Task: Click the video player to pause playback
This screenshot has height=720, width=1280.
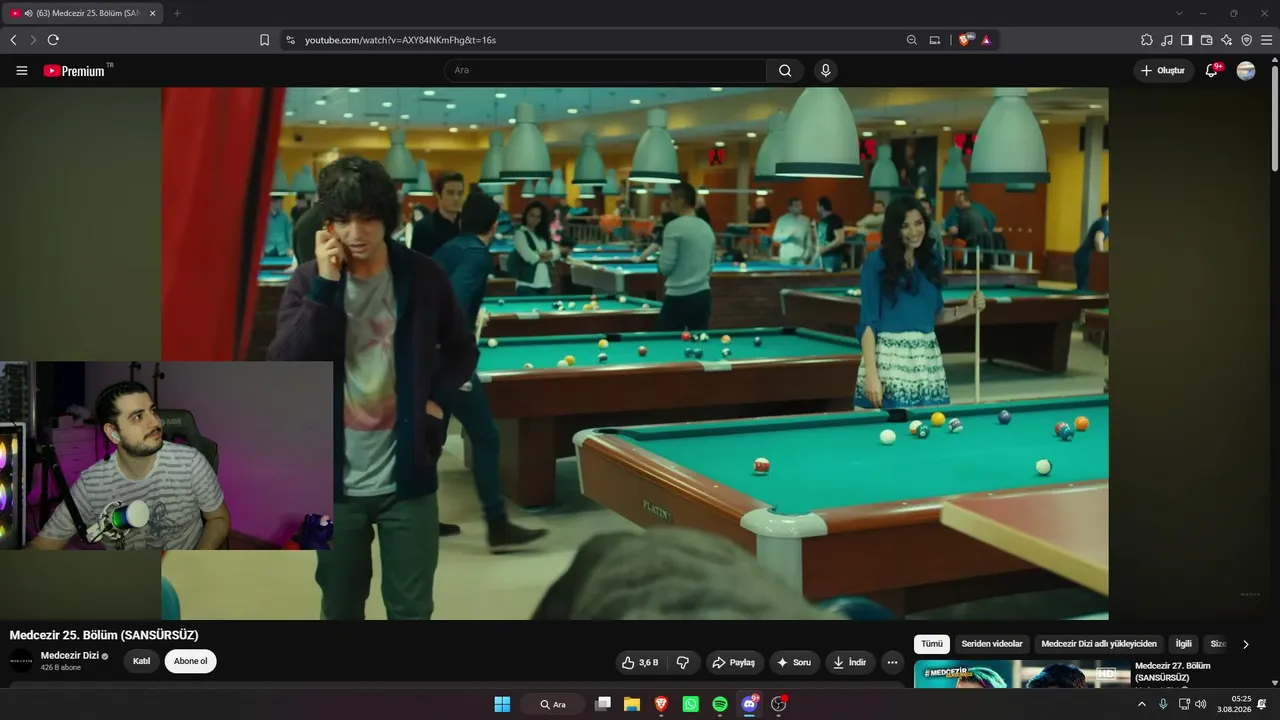Action: click(635, 353)
